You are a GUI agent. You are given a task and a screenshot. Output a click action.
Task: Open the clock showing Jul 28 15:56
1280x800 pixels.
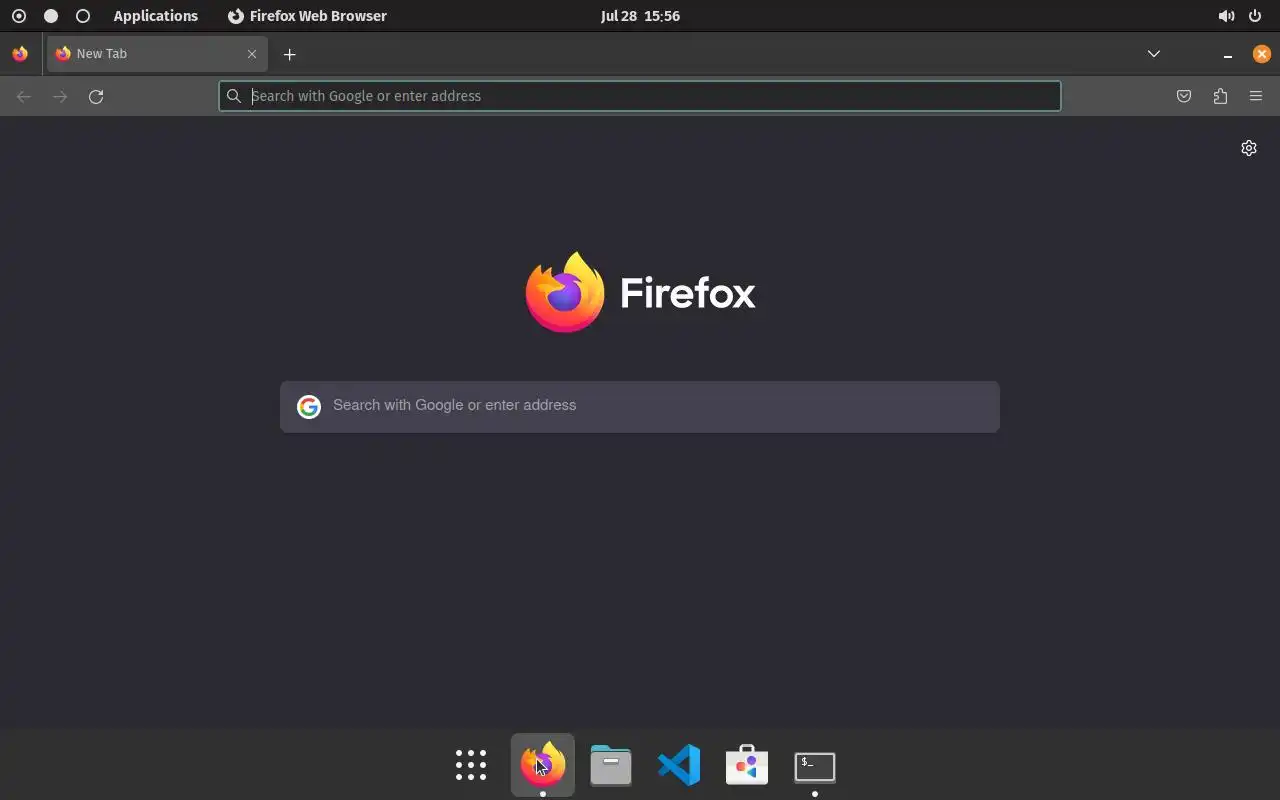640,16
